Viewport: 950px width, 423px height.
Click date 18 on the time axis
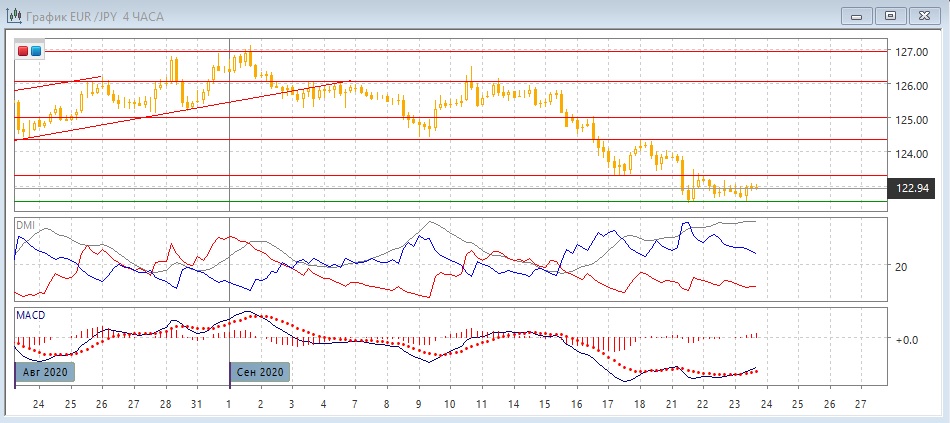(639, 404)
